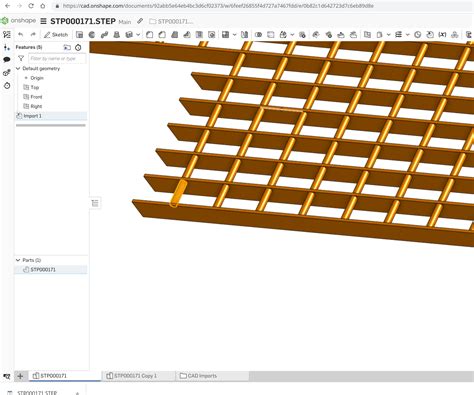Click the list toggle icon beside the feature panel
Image resolution: width=474 pixels, height=395 pixels.
[95, 203]
